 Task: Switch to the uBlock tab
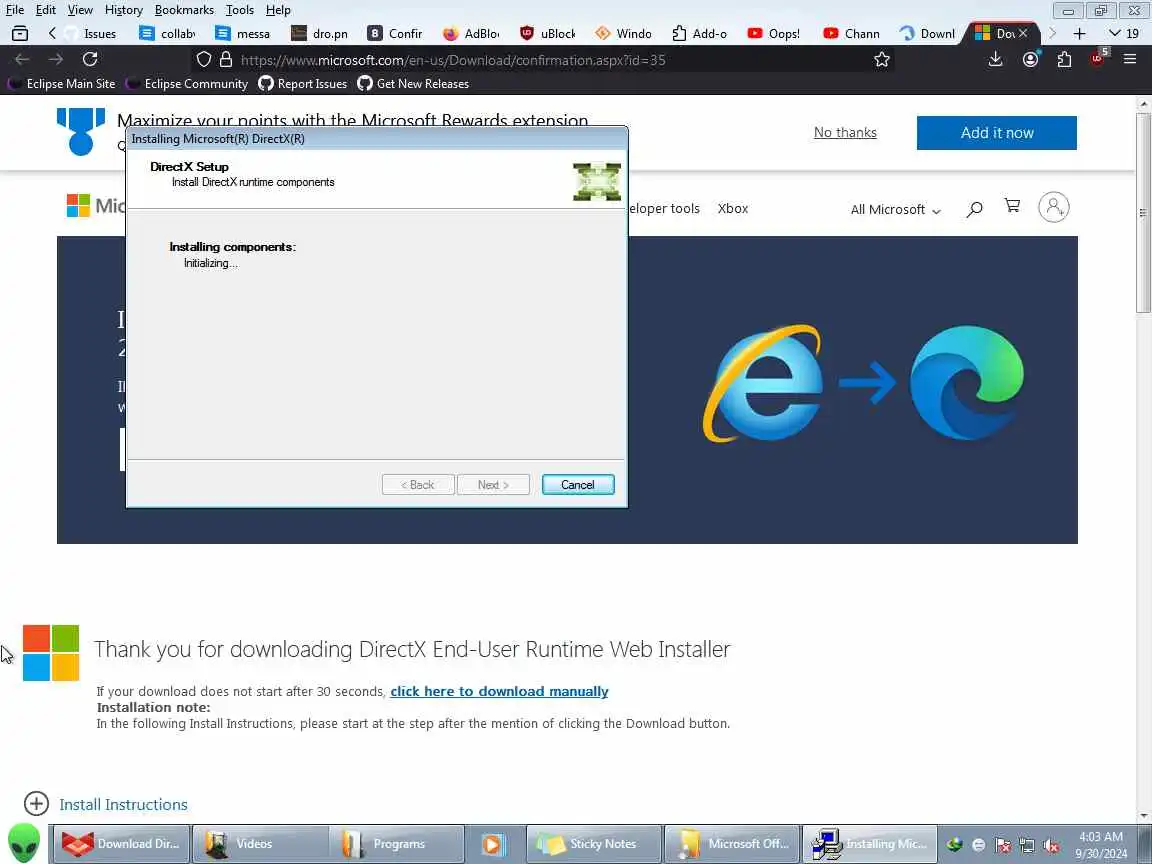pyautogui.click(x=548, y=34)
